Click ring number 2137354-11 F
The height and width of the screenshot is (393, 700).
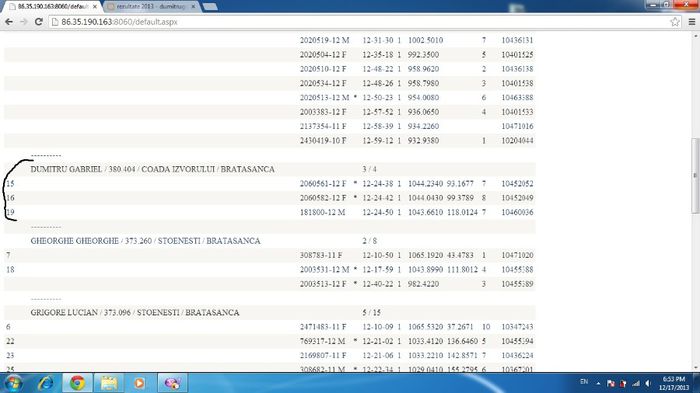click(x=323, y=126)
